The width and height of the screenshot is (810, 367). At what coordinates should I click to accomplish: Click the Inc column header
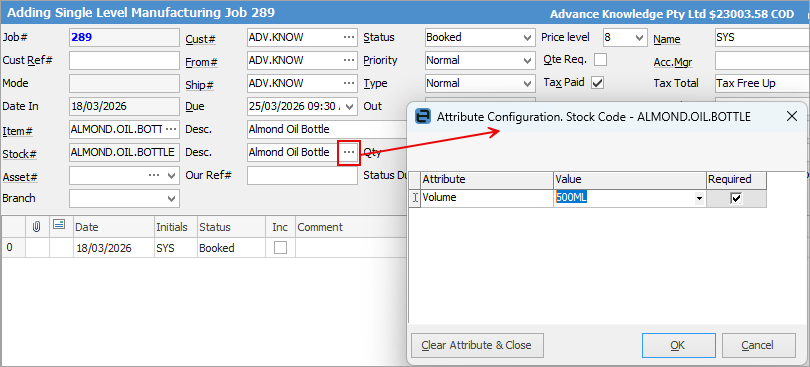point(282,227)
